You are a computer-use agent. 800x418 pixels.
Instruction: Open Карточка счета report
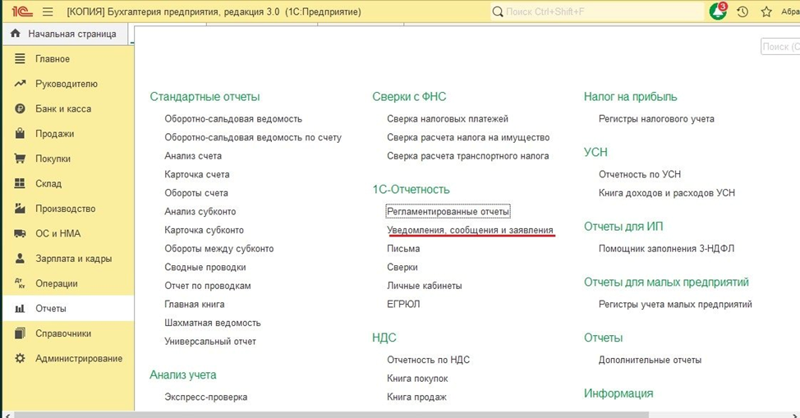click(x=197, y=175)
